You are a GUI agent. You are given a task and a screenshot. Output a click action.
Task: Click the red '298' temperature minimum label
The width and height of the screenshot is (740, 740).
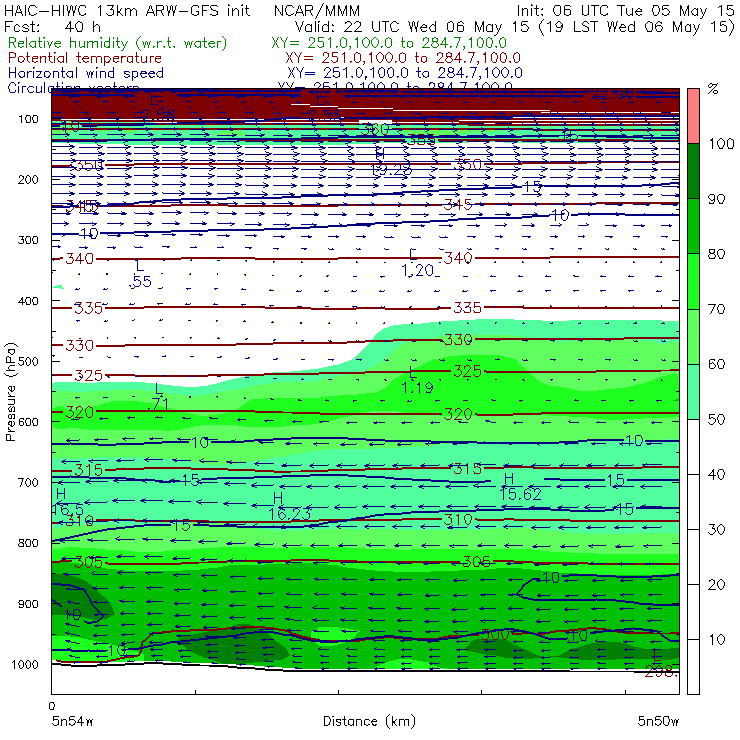(661, 672)
